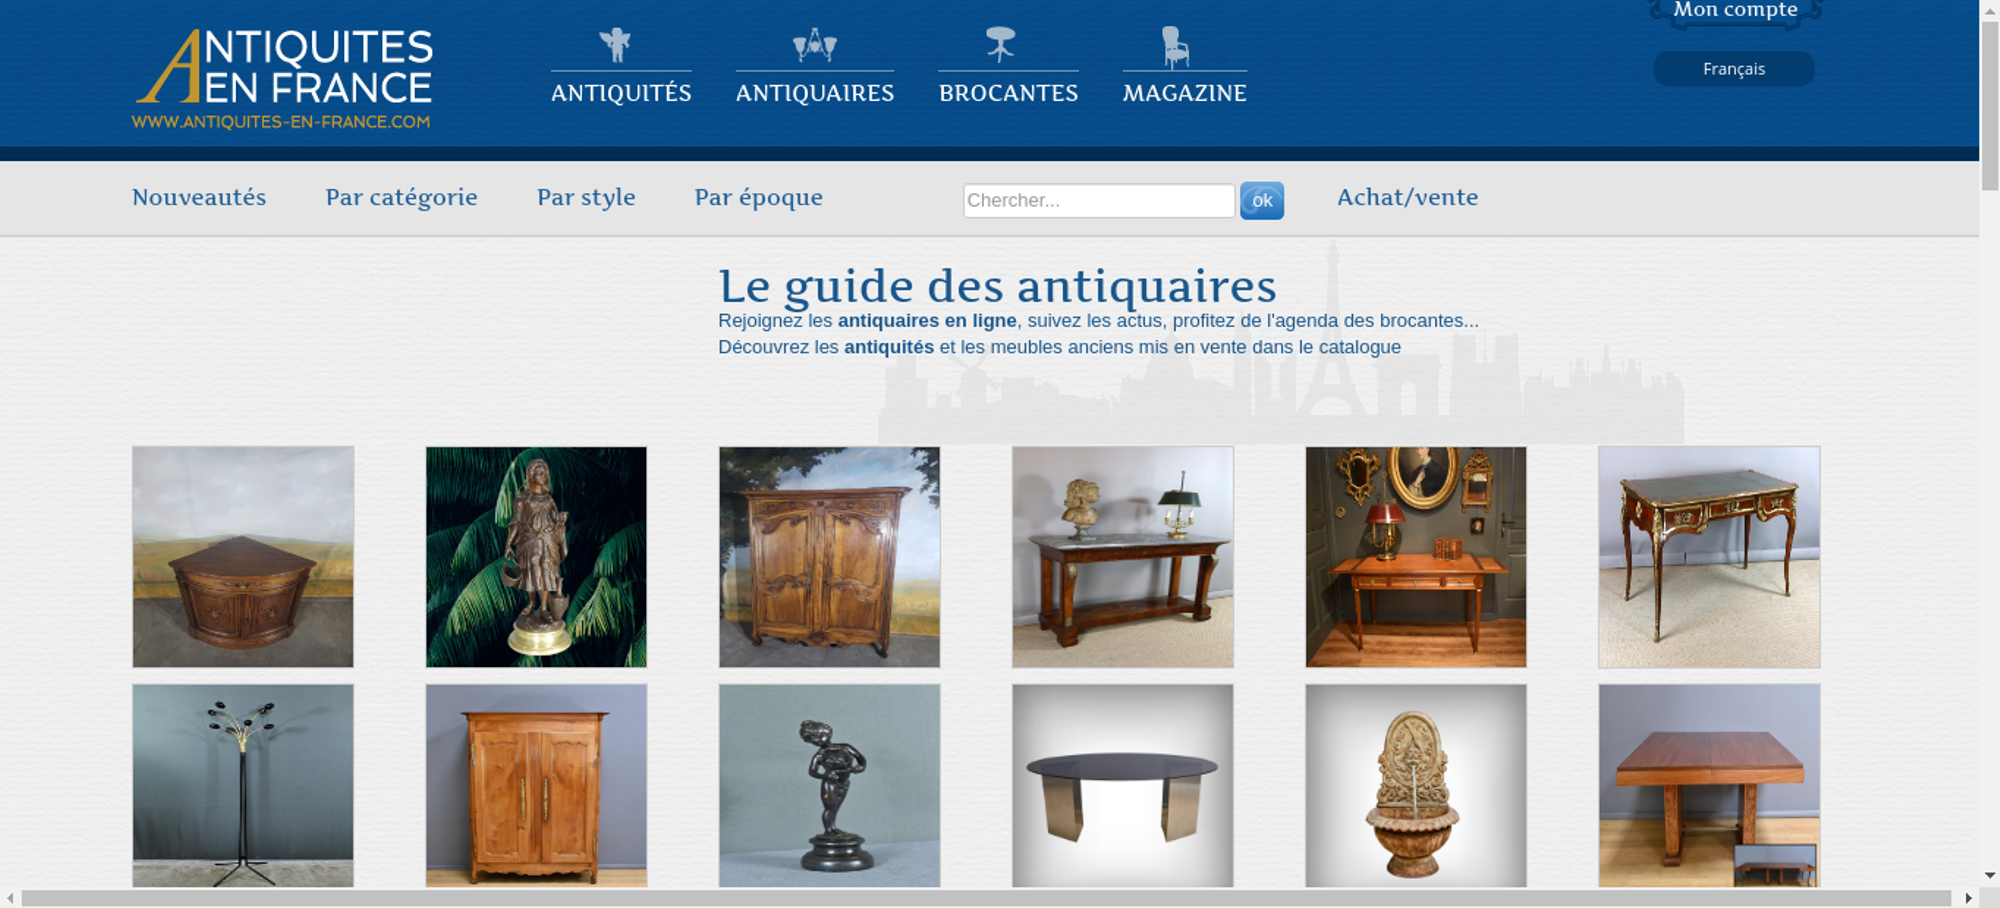
Task: Open the wall fountain thumbnail
Action: point(1416,785)
